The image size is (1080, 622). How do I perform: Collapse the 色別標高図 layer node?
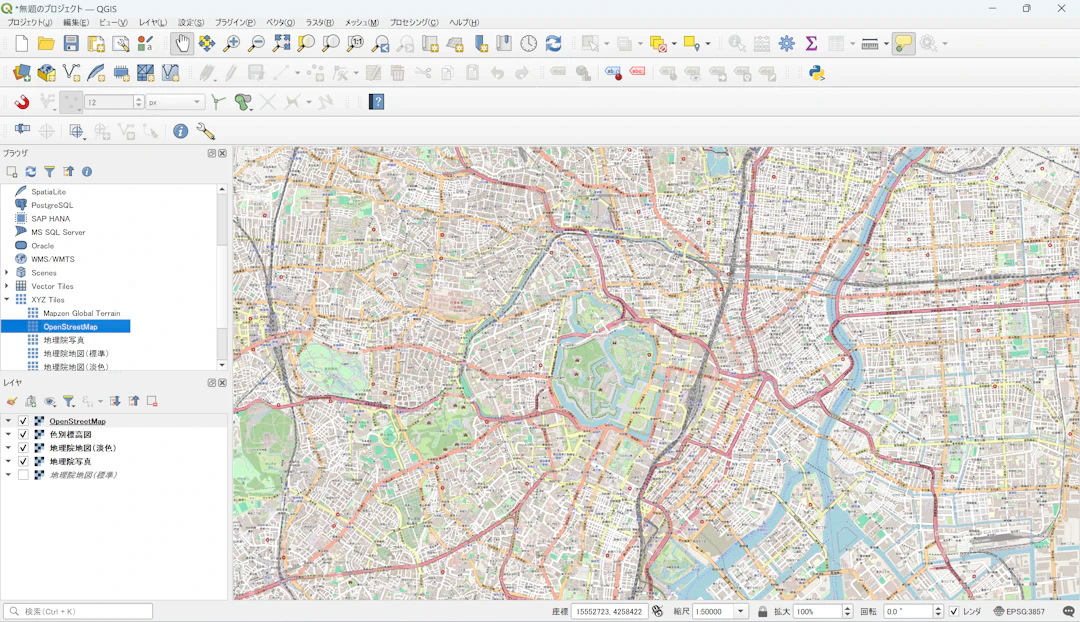point(8,434)
